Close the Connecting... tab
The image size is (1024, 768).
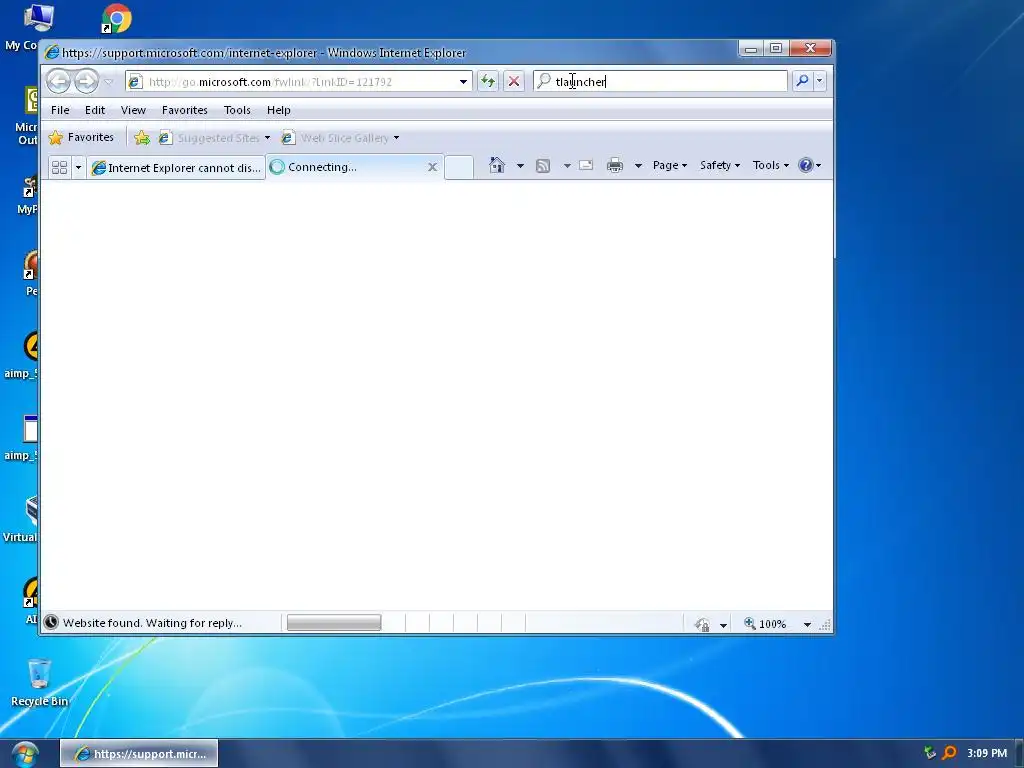click(x=432, y=167)
